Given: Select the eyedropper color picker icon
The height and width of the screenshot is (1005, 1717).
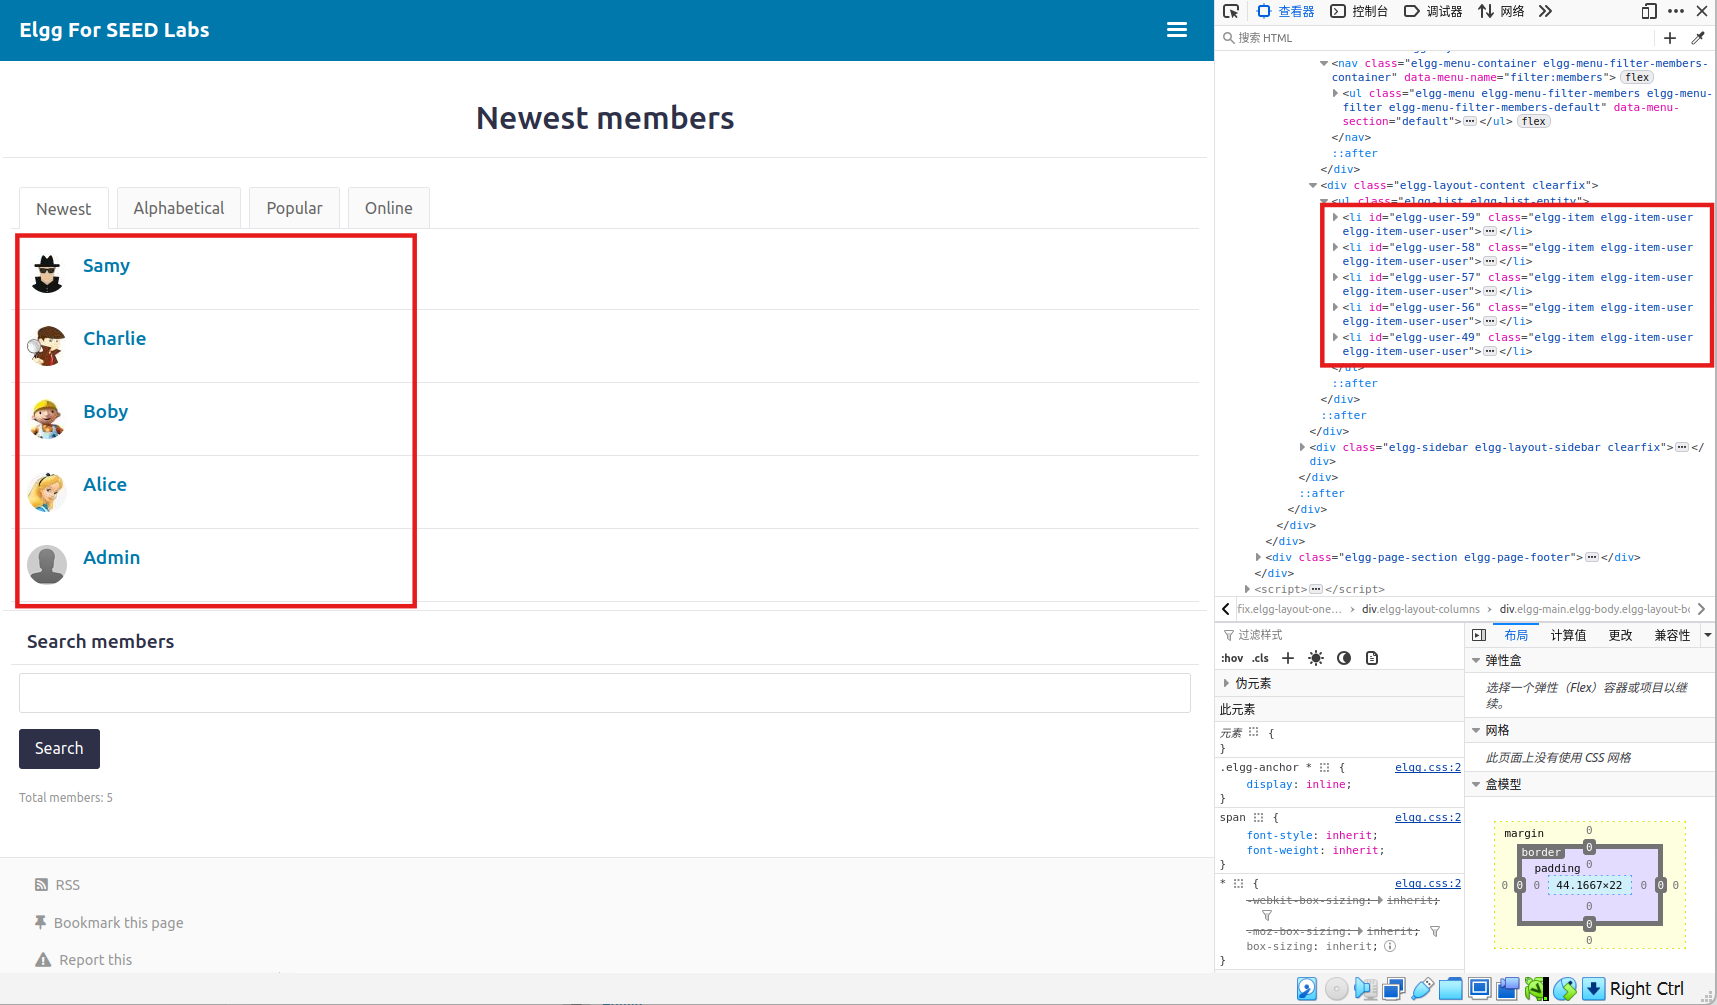Looking at the screenshot, I should click(x=1698, y=38).
